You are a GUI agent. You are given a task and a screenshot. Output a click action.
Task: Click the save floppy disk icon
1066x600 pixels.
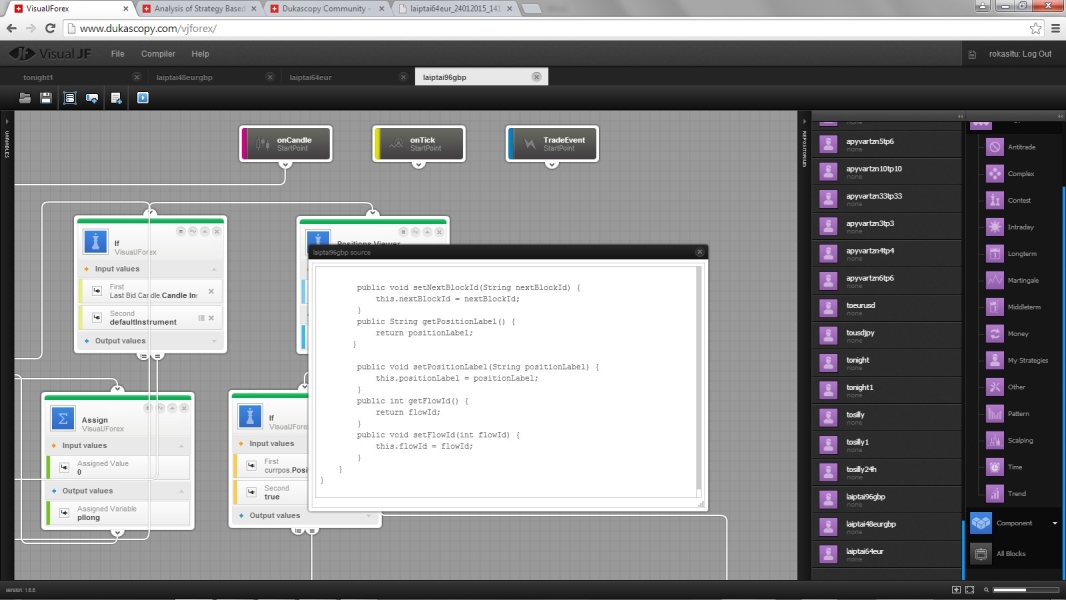(x=46, y=98)
